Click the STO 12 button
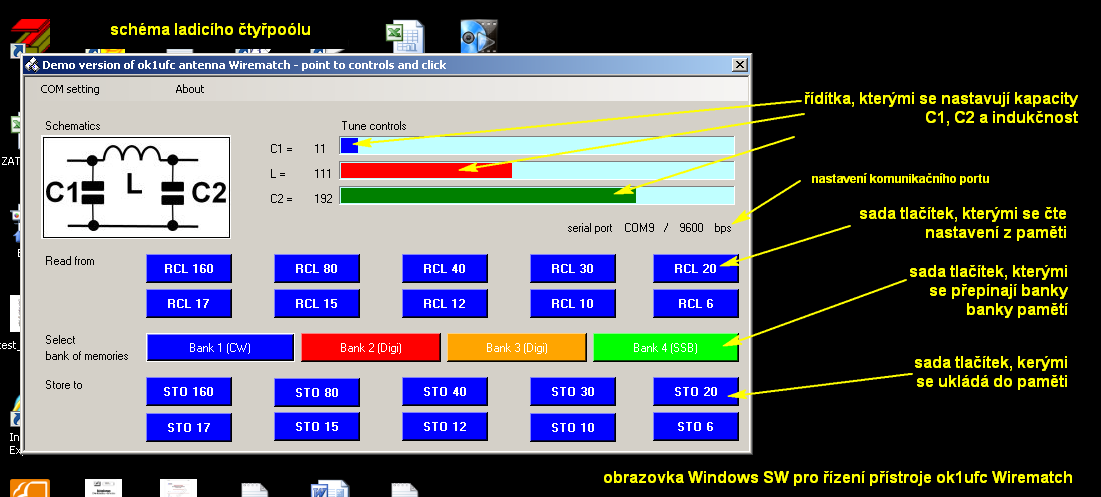Screen dimensions: 1101x497 coord(445,427)
